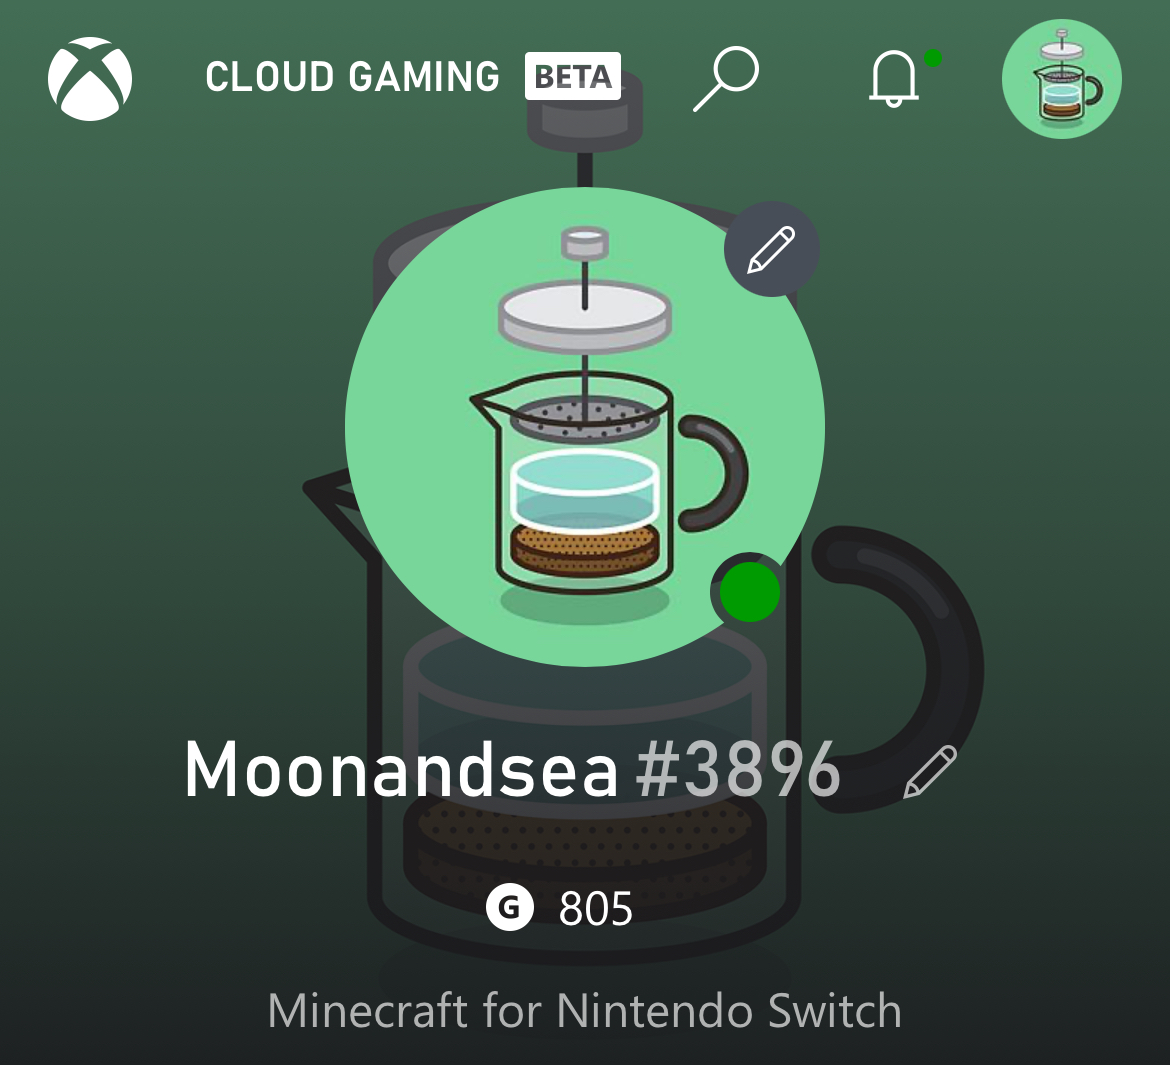This screenshot has height=1065, width=1170.
Task: Click the coffee grounds in the large avatar
Action: [x=585, y=548]
